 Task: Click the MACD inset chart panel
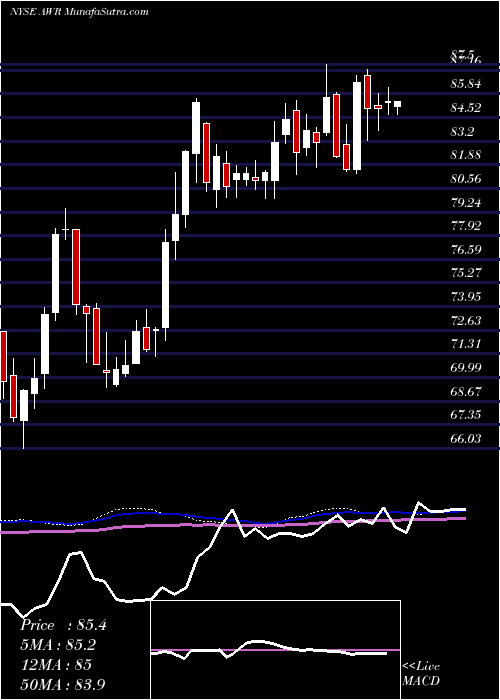coord(276,650)
